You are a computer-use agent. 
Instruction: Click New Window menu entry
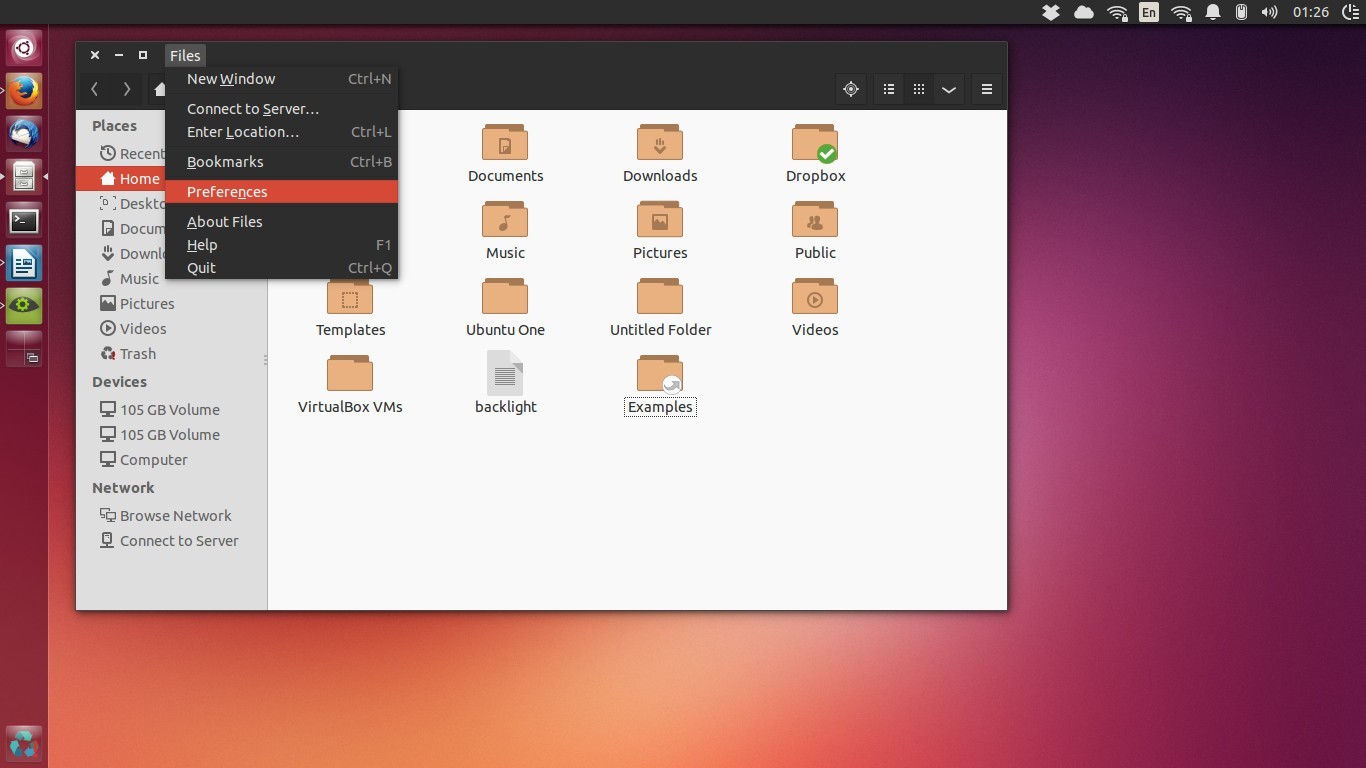[231, 79]
